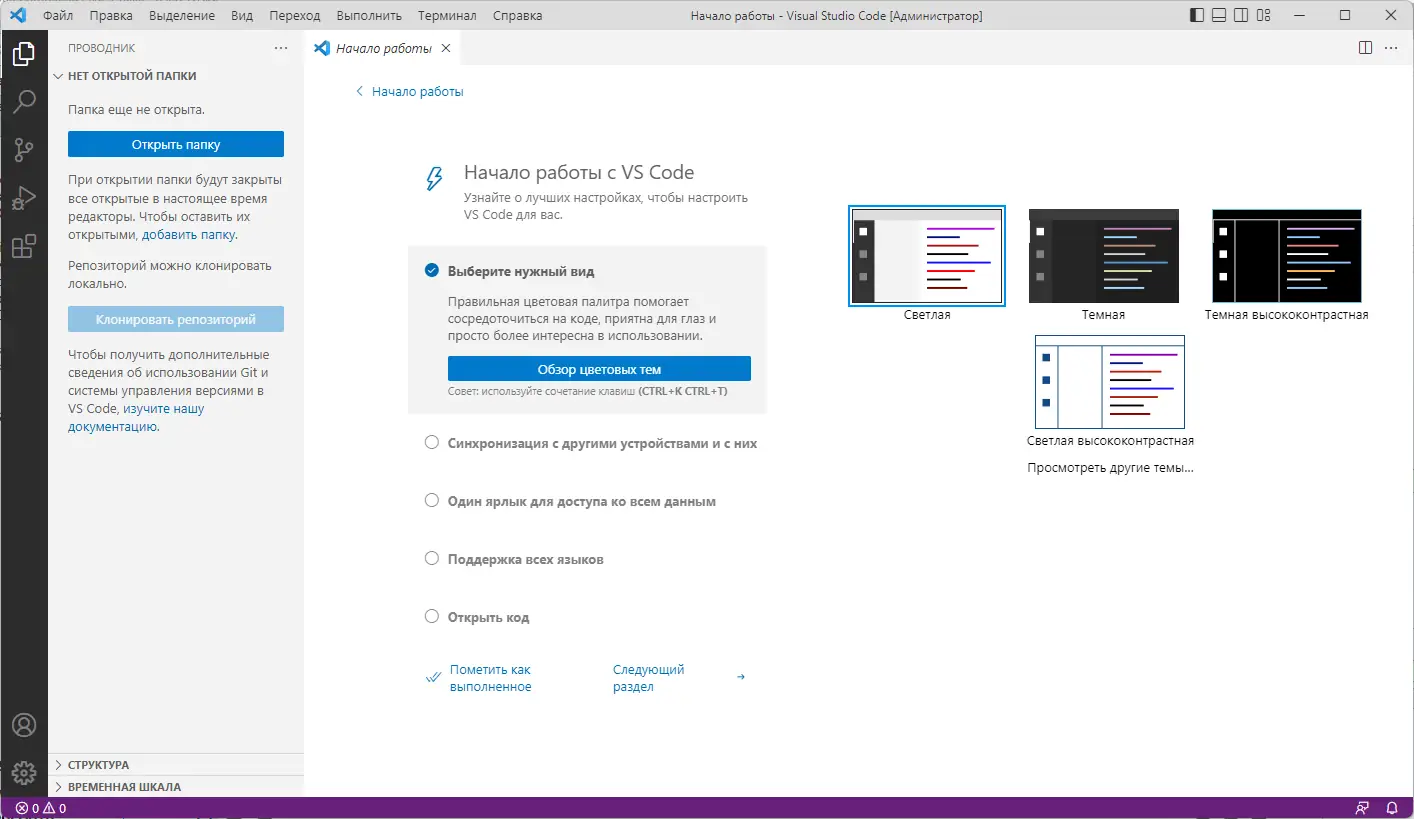This screenshot has height=819, width=1414.
Task: Click the «Обзор цветовых тем» button
Action: coord(599,369)
